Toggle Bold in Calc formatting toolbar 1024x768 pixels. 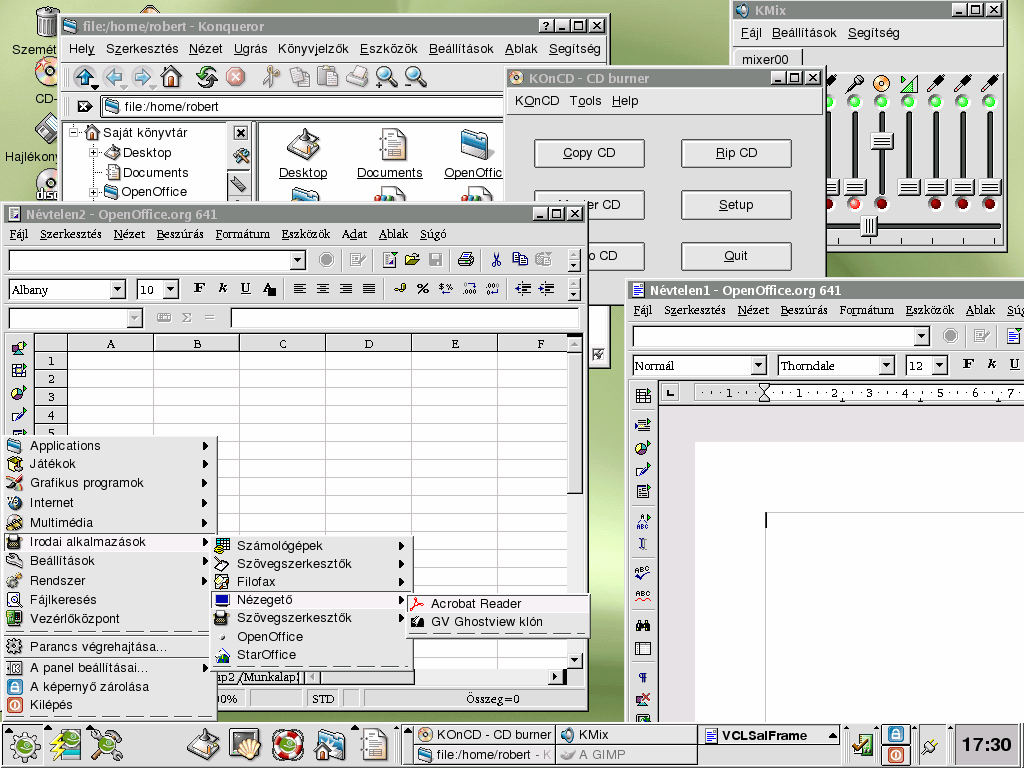[x=199, y=289]
